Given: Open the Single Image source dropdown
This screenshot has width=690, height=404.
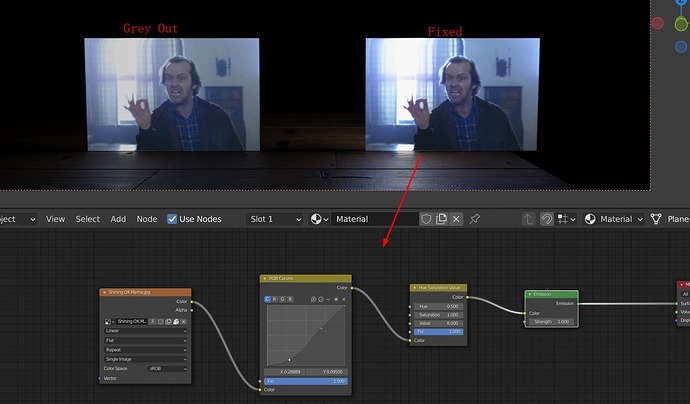Looking at the screenshot, I should (x=146, y=360).
